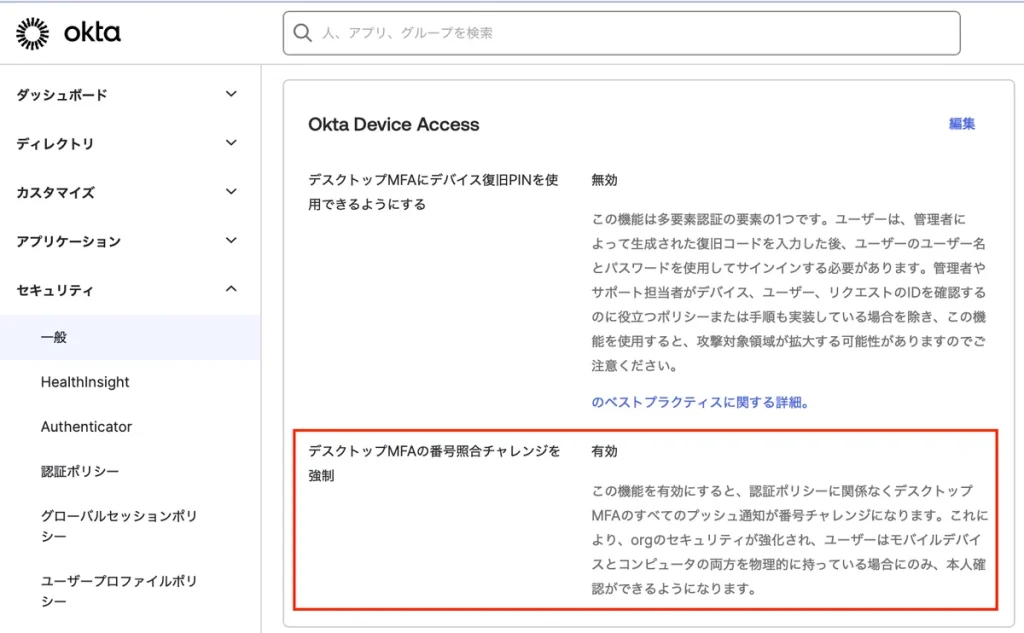Image resolution: width=1024 pixels, height=633 pixels.
Task: Go to 認証ポリシー
Action: [80, 471]
